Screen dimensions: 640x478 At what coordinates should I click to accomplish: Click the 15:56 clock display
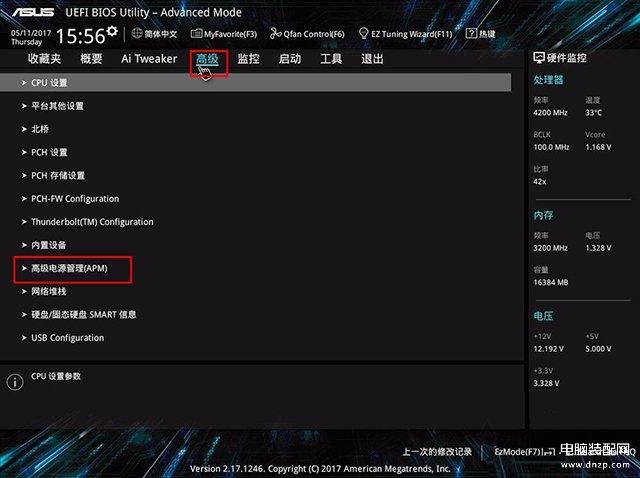(80, 36)
